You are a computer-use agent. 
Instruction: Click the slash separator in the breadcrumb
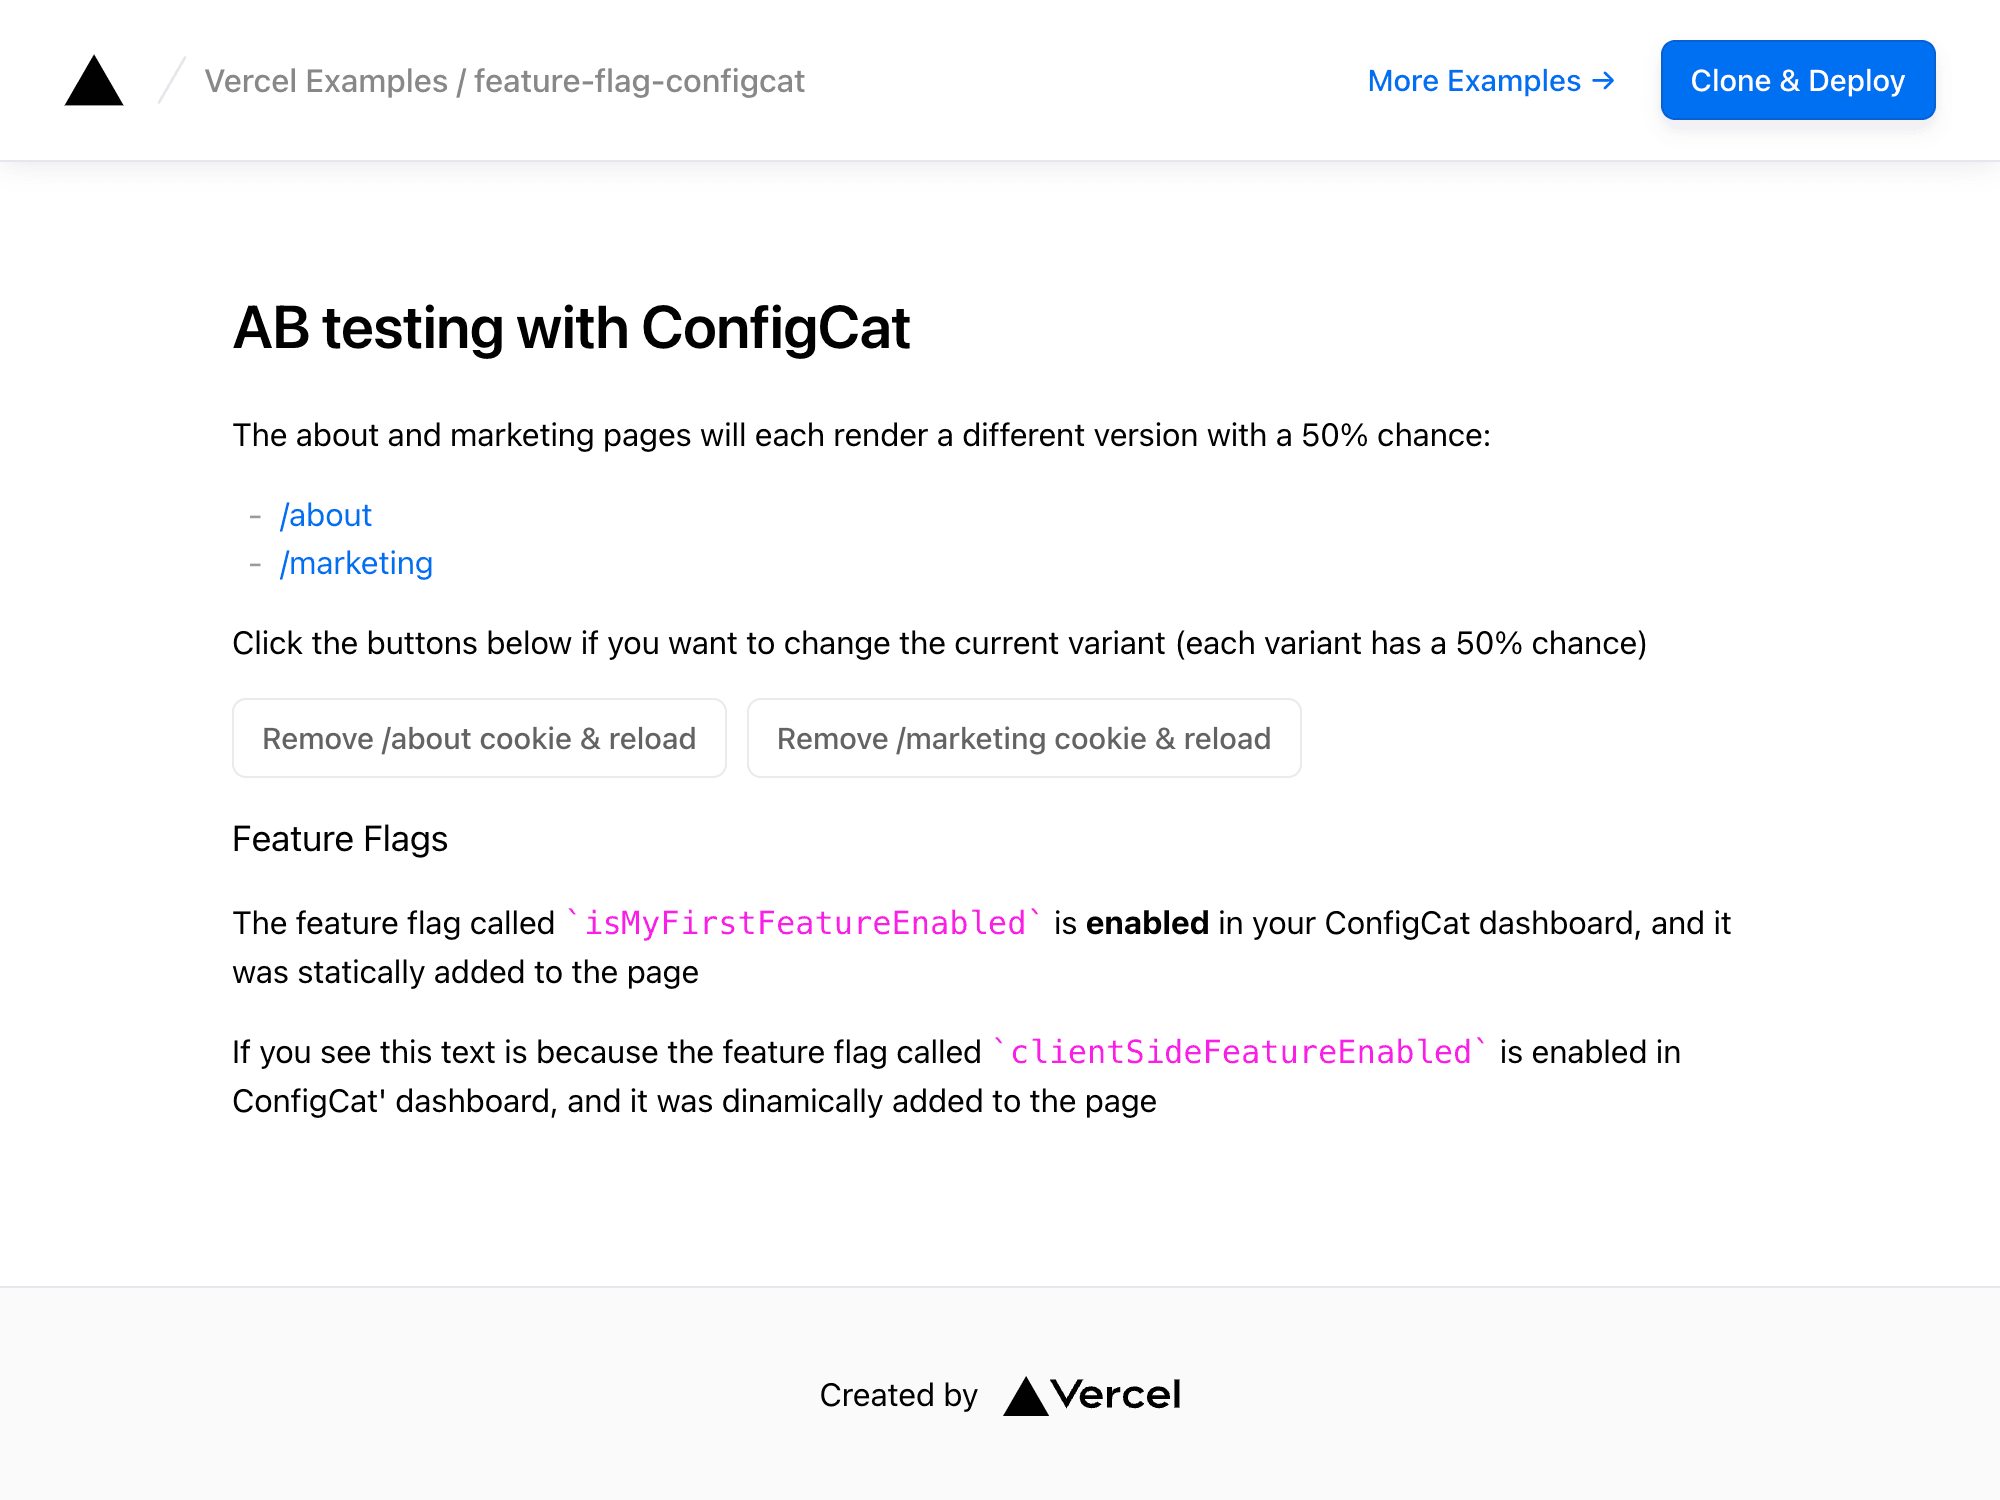170,80
